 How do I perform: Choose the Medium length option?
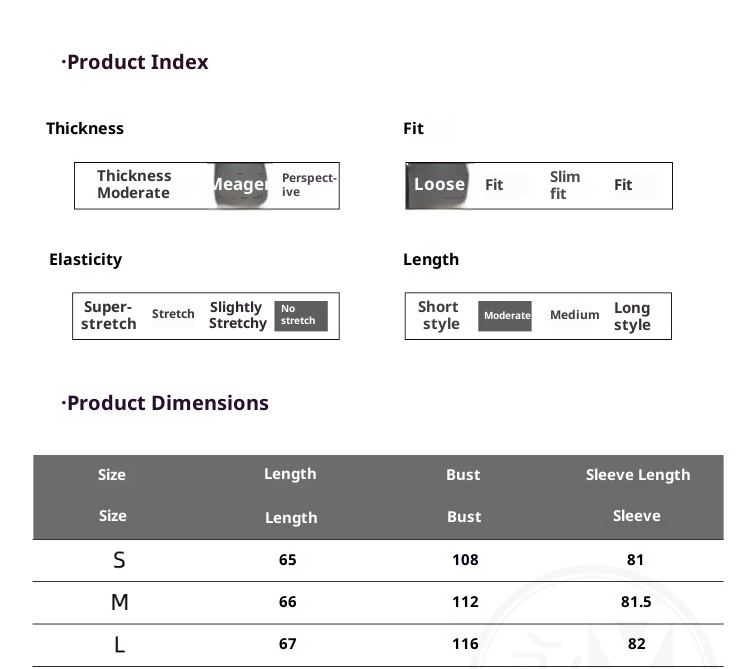pyautogui.click(x=574, y=316)
